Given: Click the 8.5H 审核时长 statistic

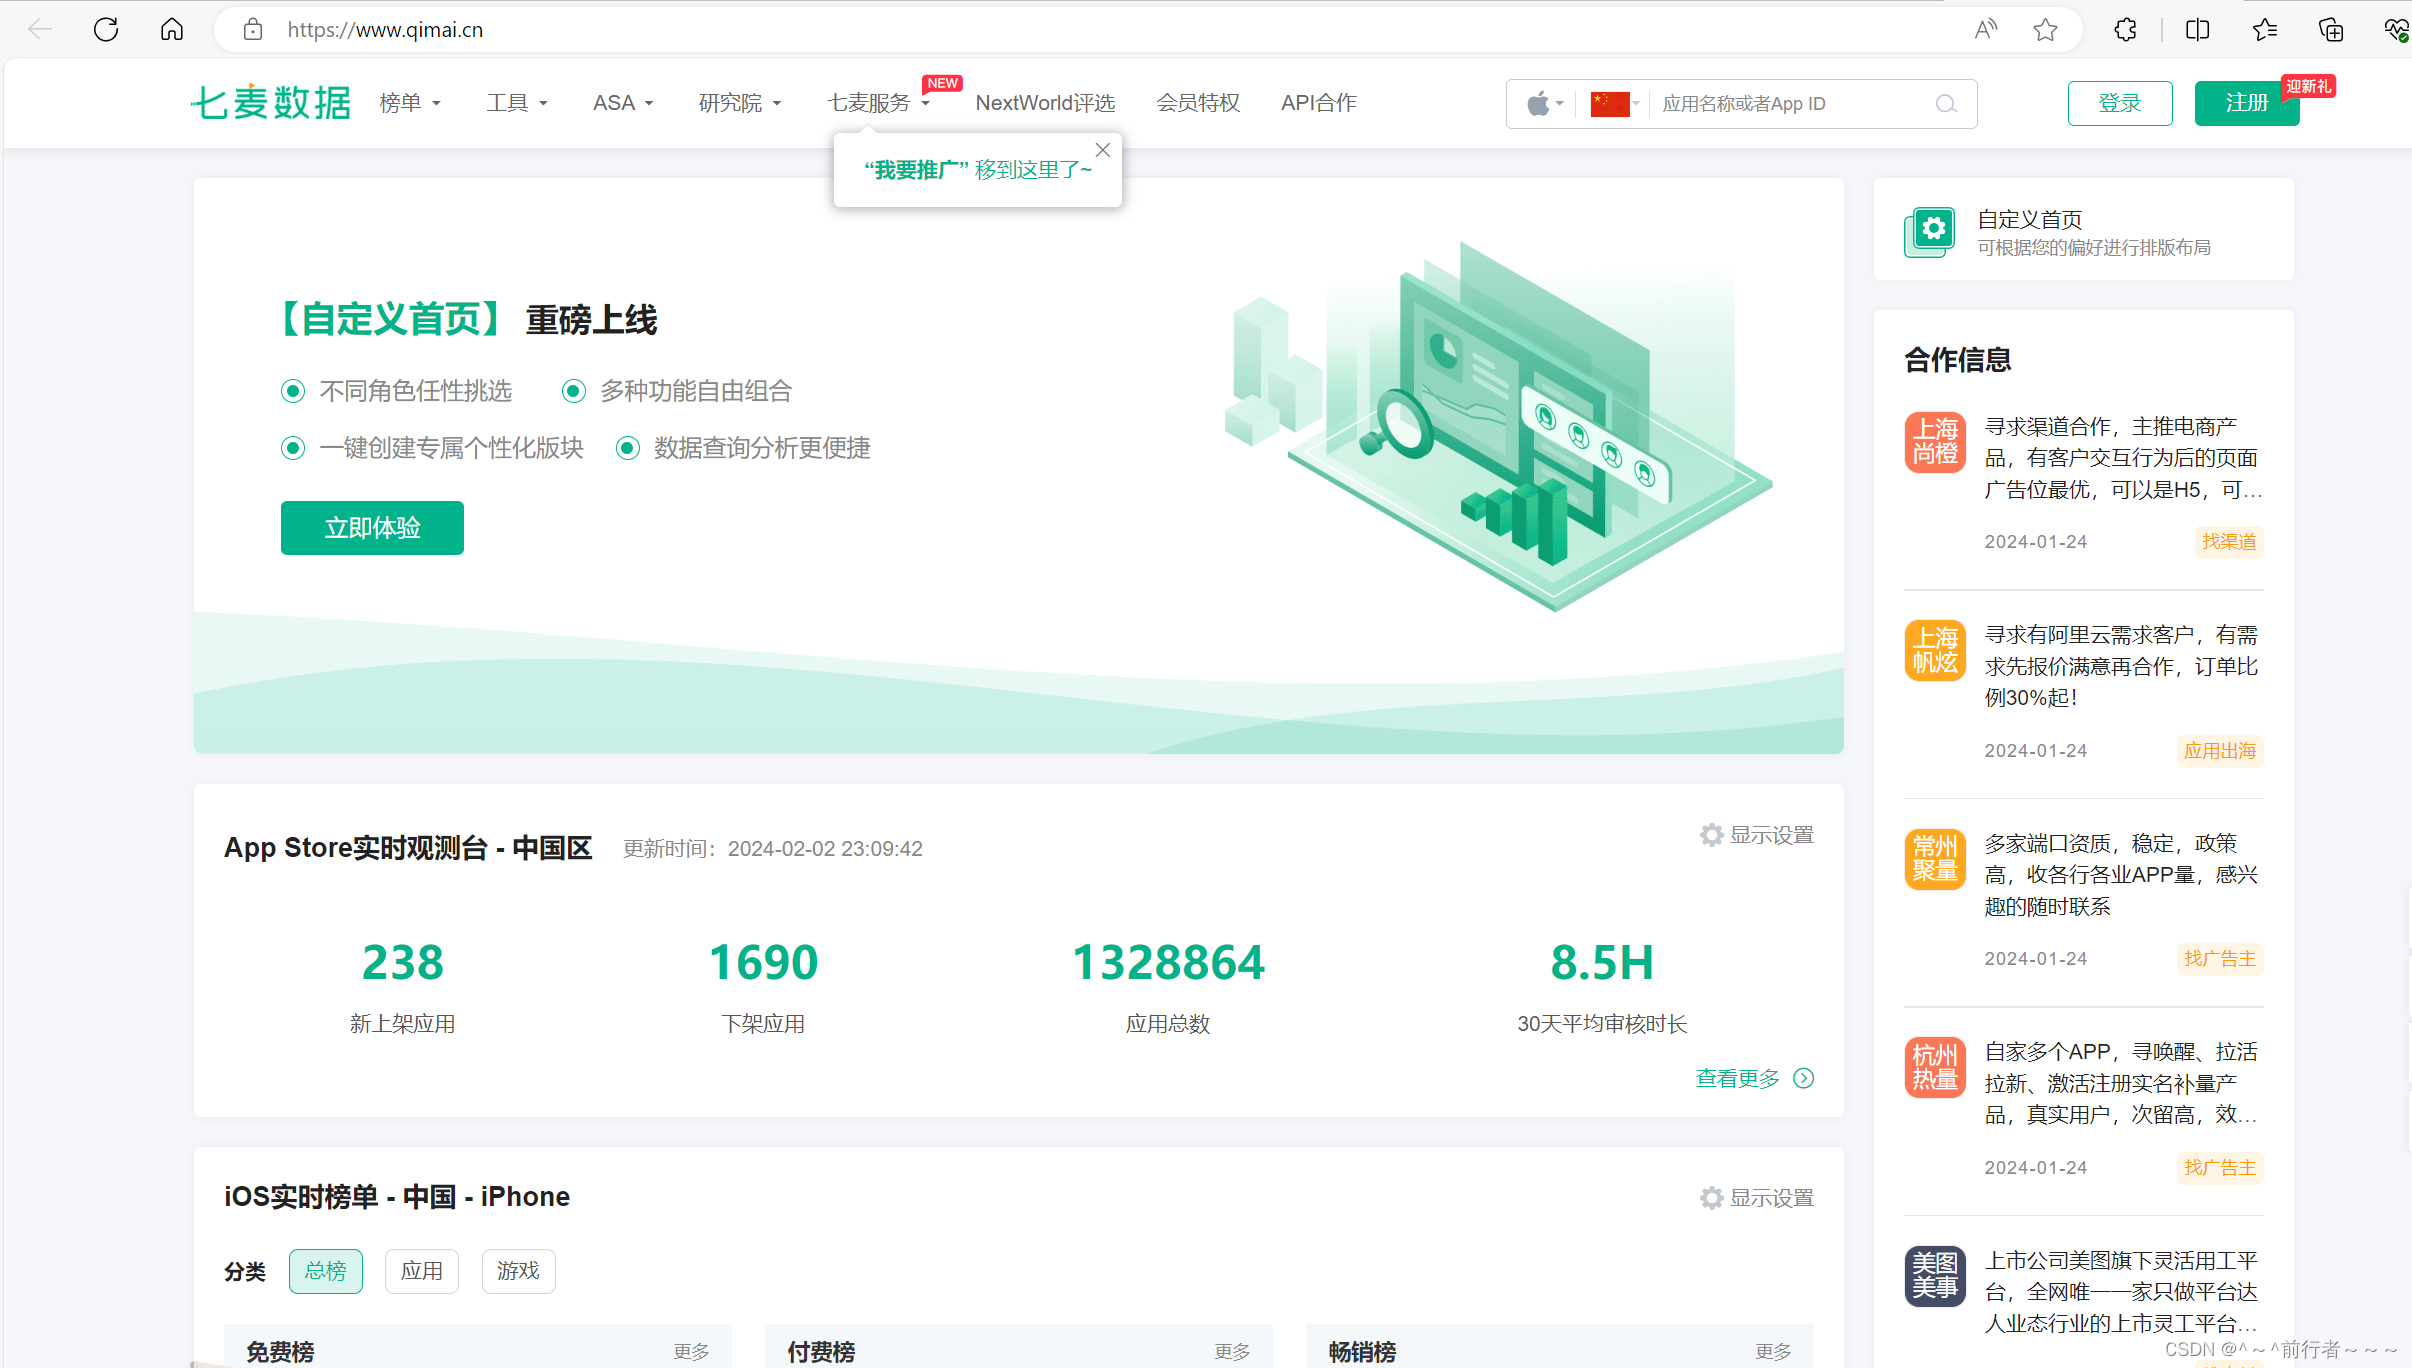Looking at the screenshot, I should [1602, 986].
